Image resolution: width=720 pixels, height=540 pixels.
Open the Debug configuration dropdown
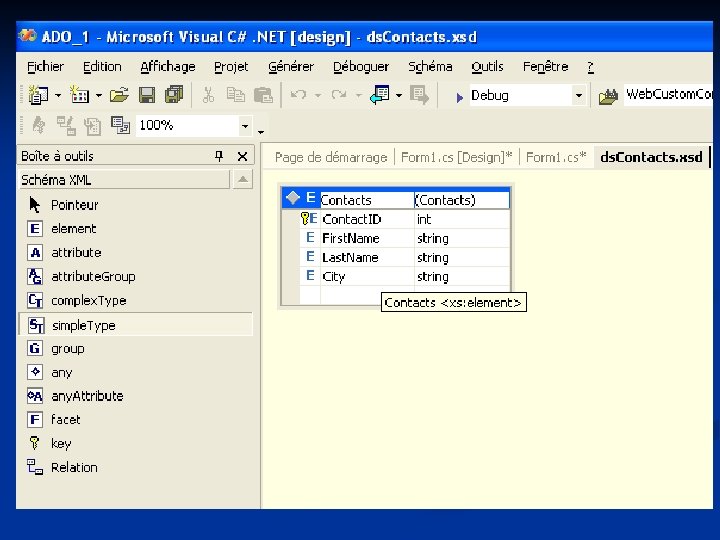[x=579, y=96]
